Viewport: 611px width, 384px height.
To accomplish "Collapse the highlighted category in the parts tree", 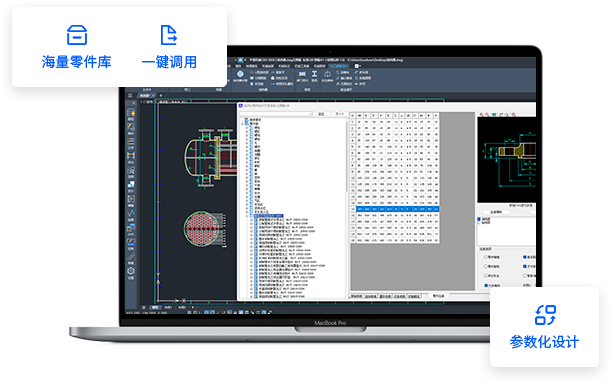I will click(x=247, y=216).
